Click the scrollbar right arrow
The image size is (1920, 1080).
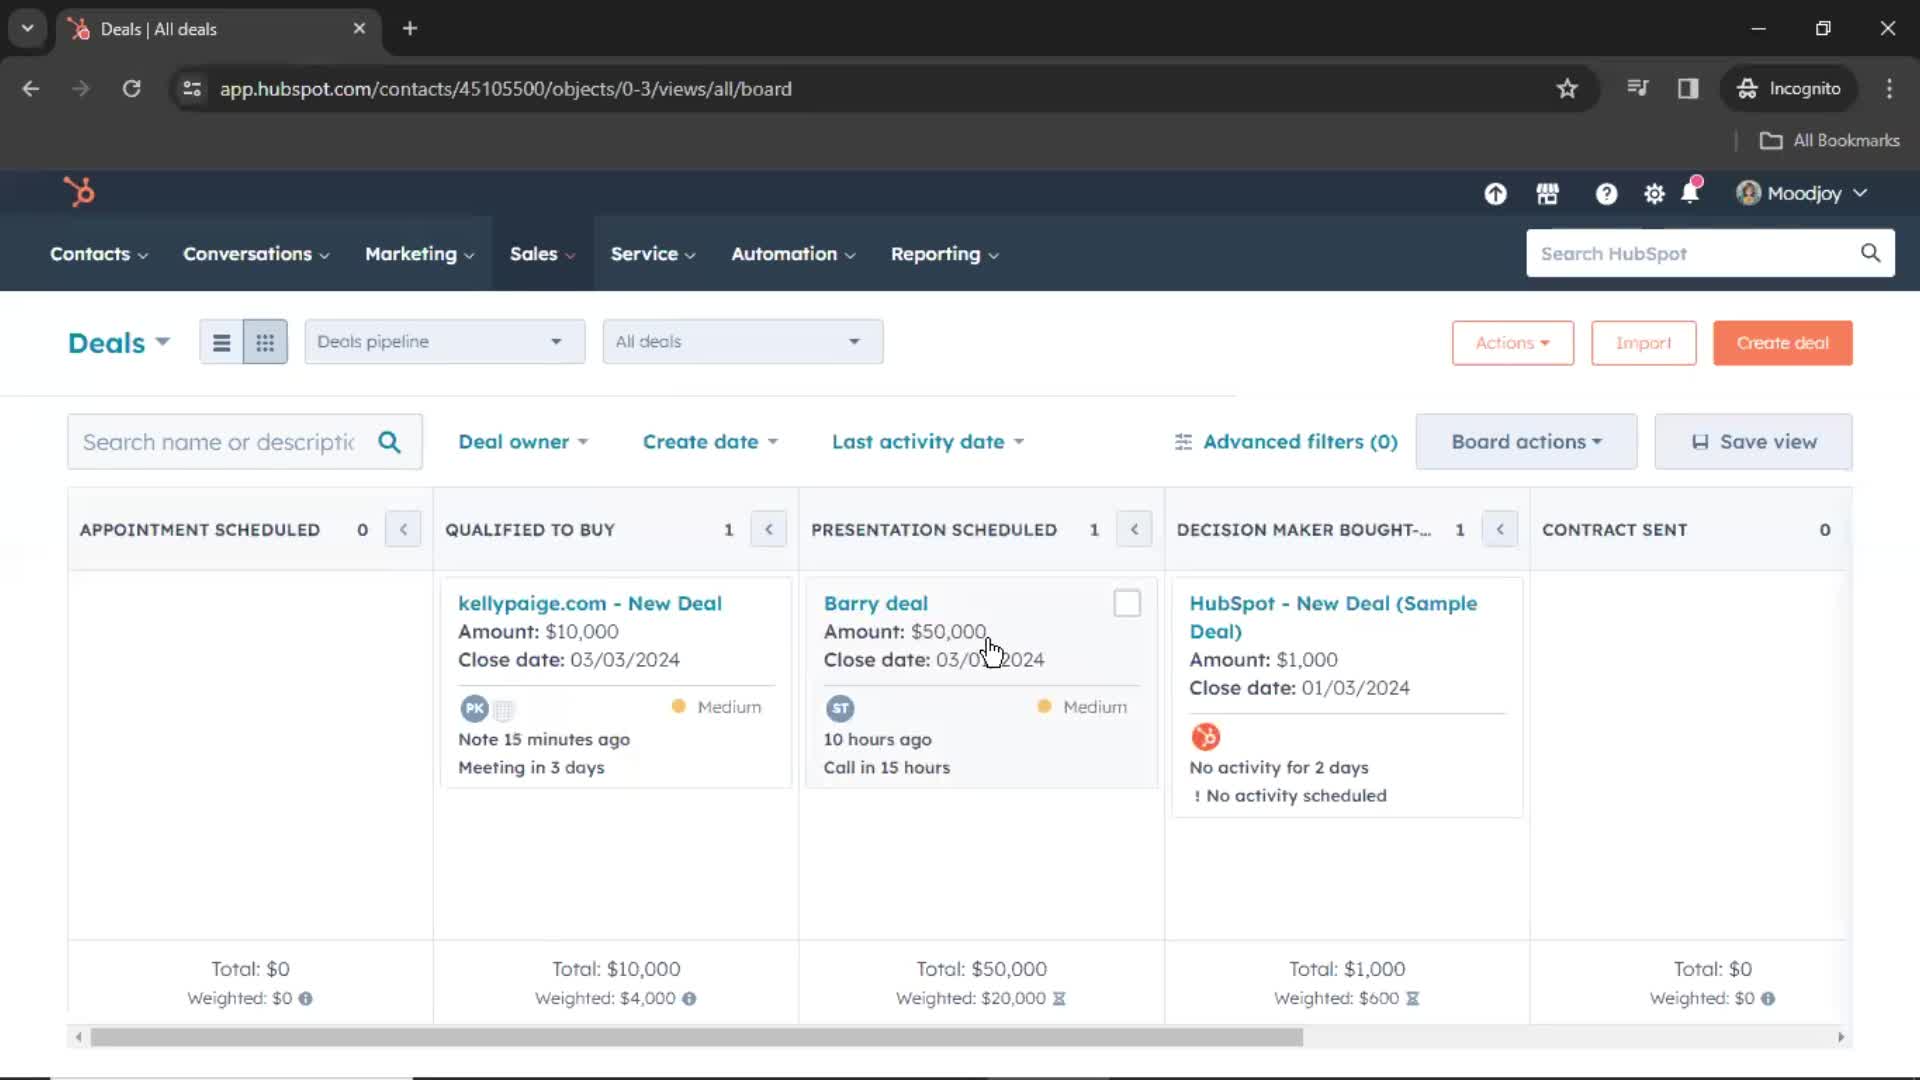pos(1841,1037)
